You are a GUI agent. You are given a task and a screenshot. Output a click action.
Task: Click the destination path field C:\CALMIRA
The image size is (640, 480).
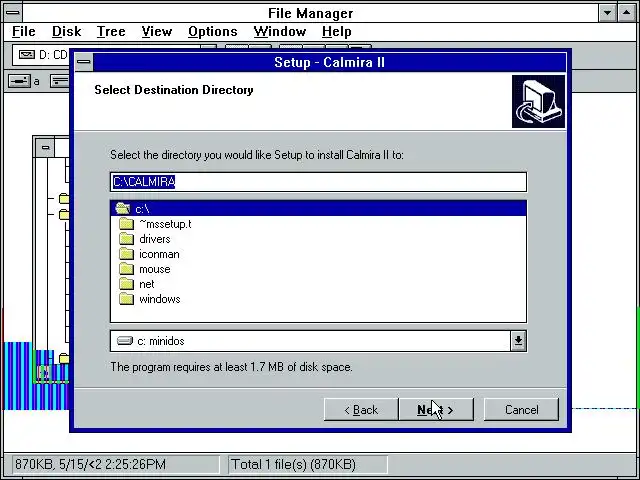click(x=318, y=182)
